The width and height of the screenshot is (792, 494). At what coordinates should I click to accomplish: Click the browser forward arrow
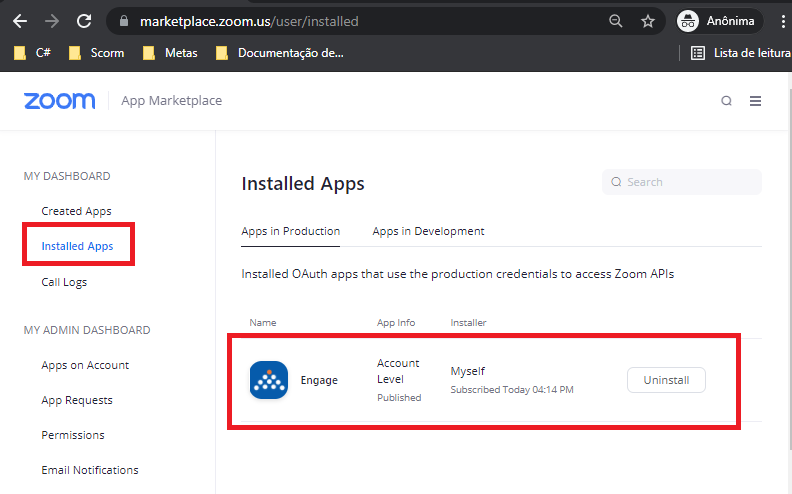point(52,21)
